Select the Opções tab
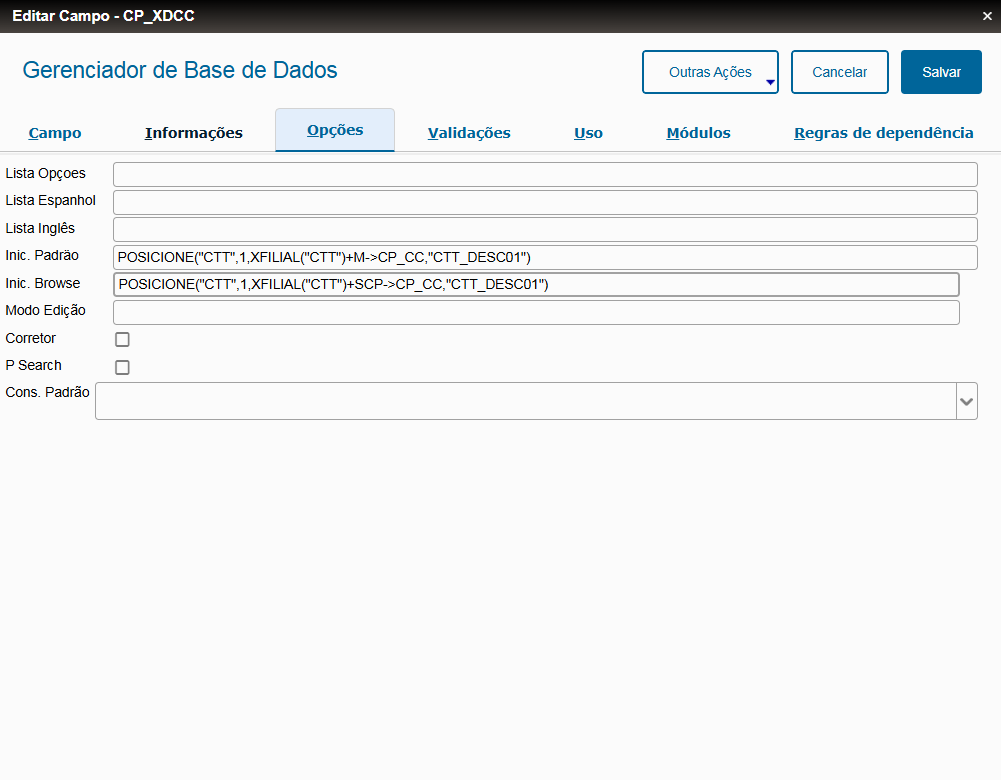Viewport: 1001px width, 780px height. pos(335,131)
